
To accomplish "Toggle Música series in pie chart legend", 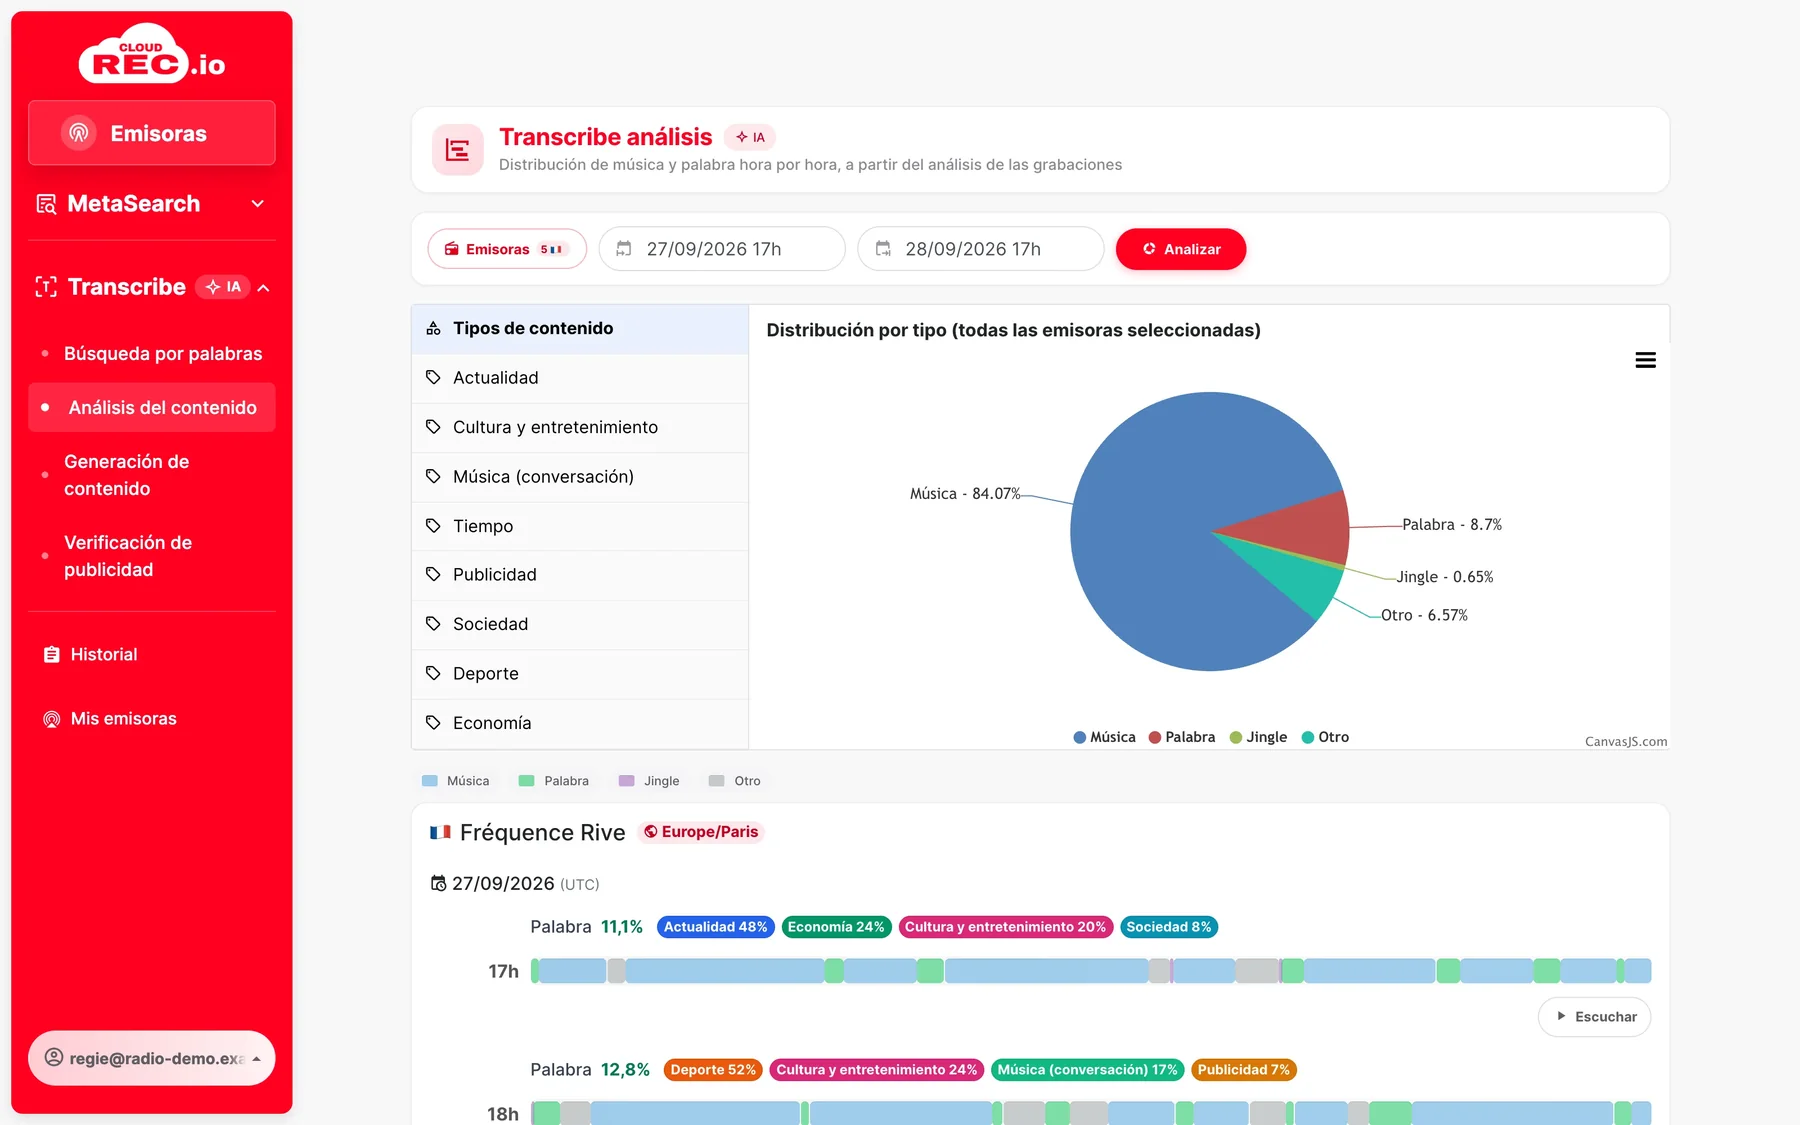I will point(1104,737).
